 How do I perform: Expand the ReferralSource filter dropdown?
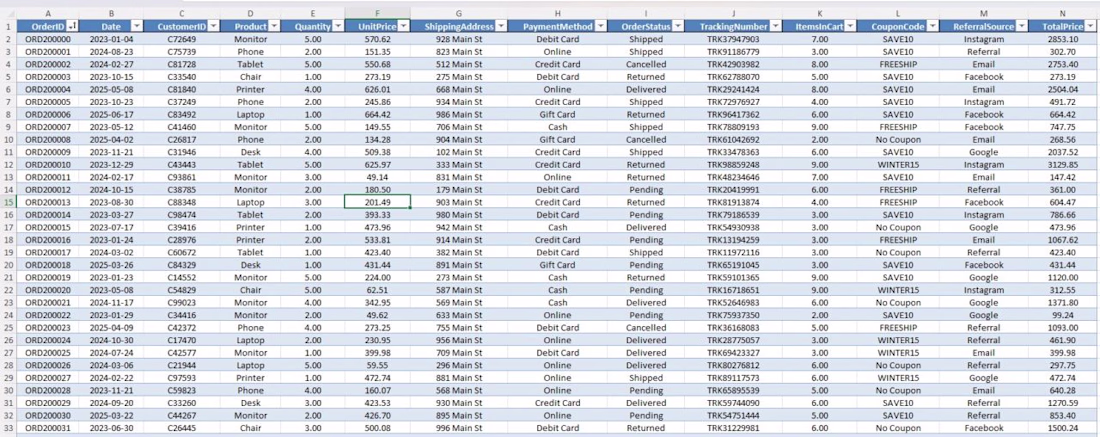click(1021, 27)
